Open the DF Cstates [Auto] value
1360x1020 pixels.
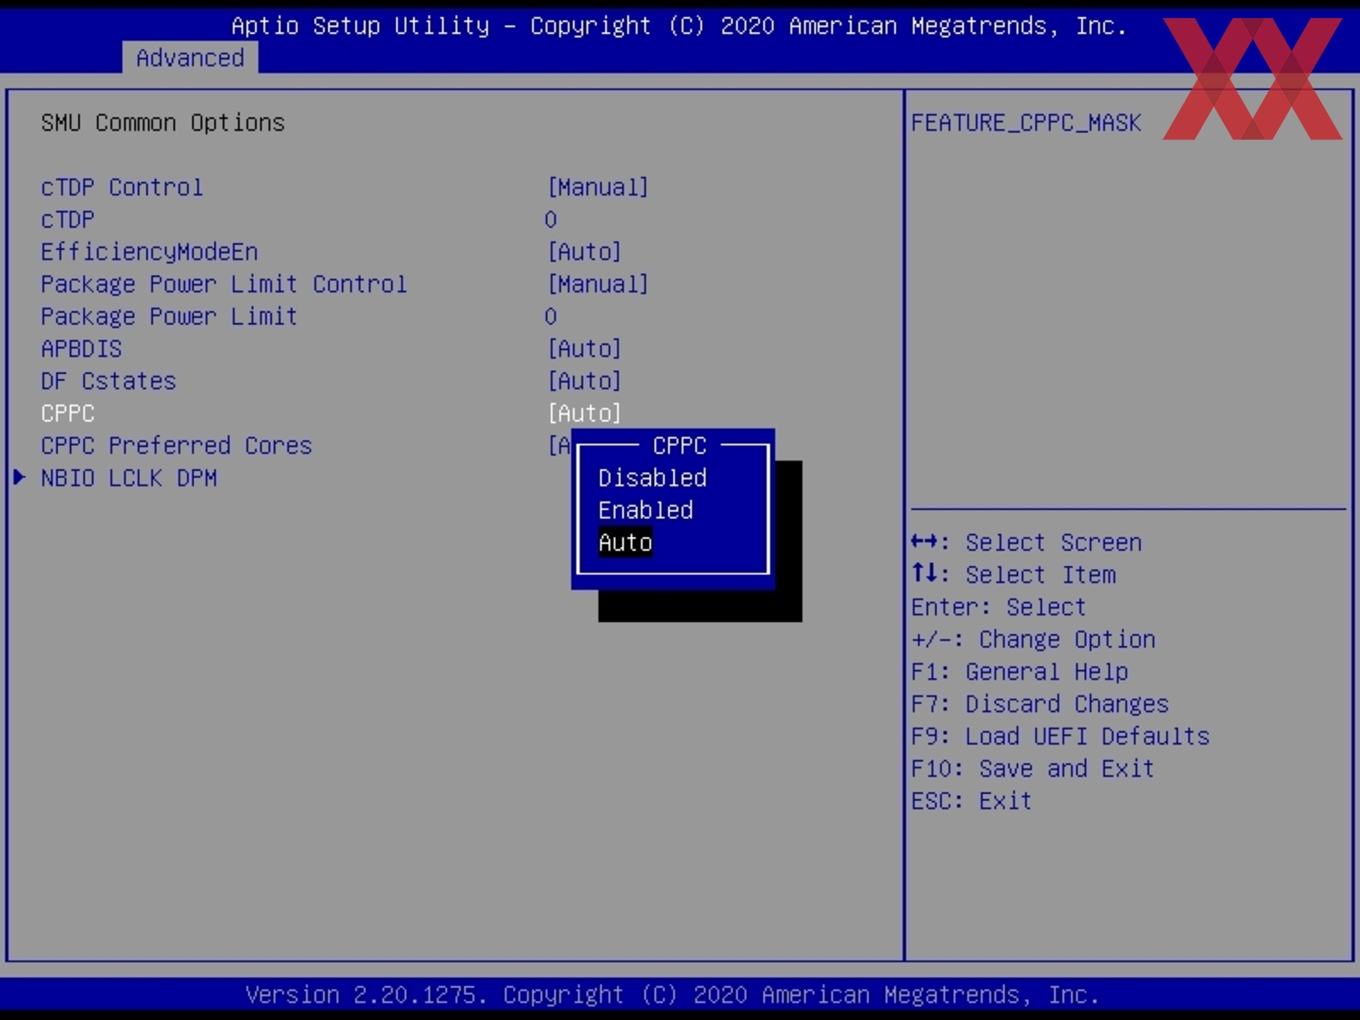pos(584,381)
